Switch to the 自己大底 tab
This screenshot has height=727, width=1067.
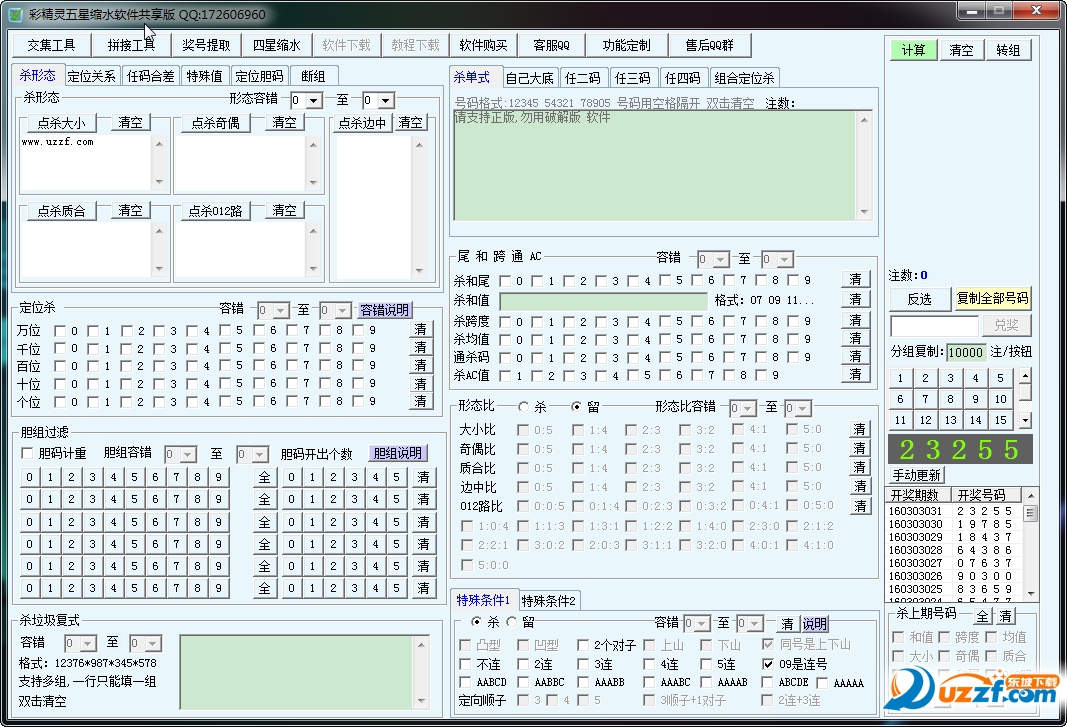tap(529, 78)
